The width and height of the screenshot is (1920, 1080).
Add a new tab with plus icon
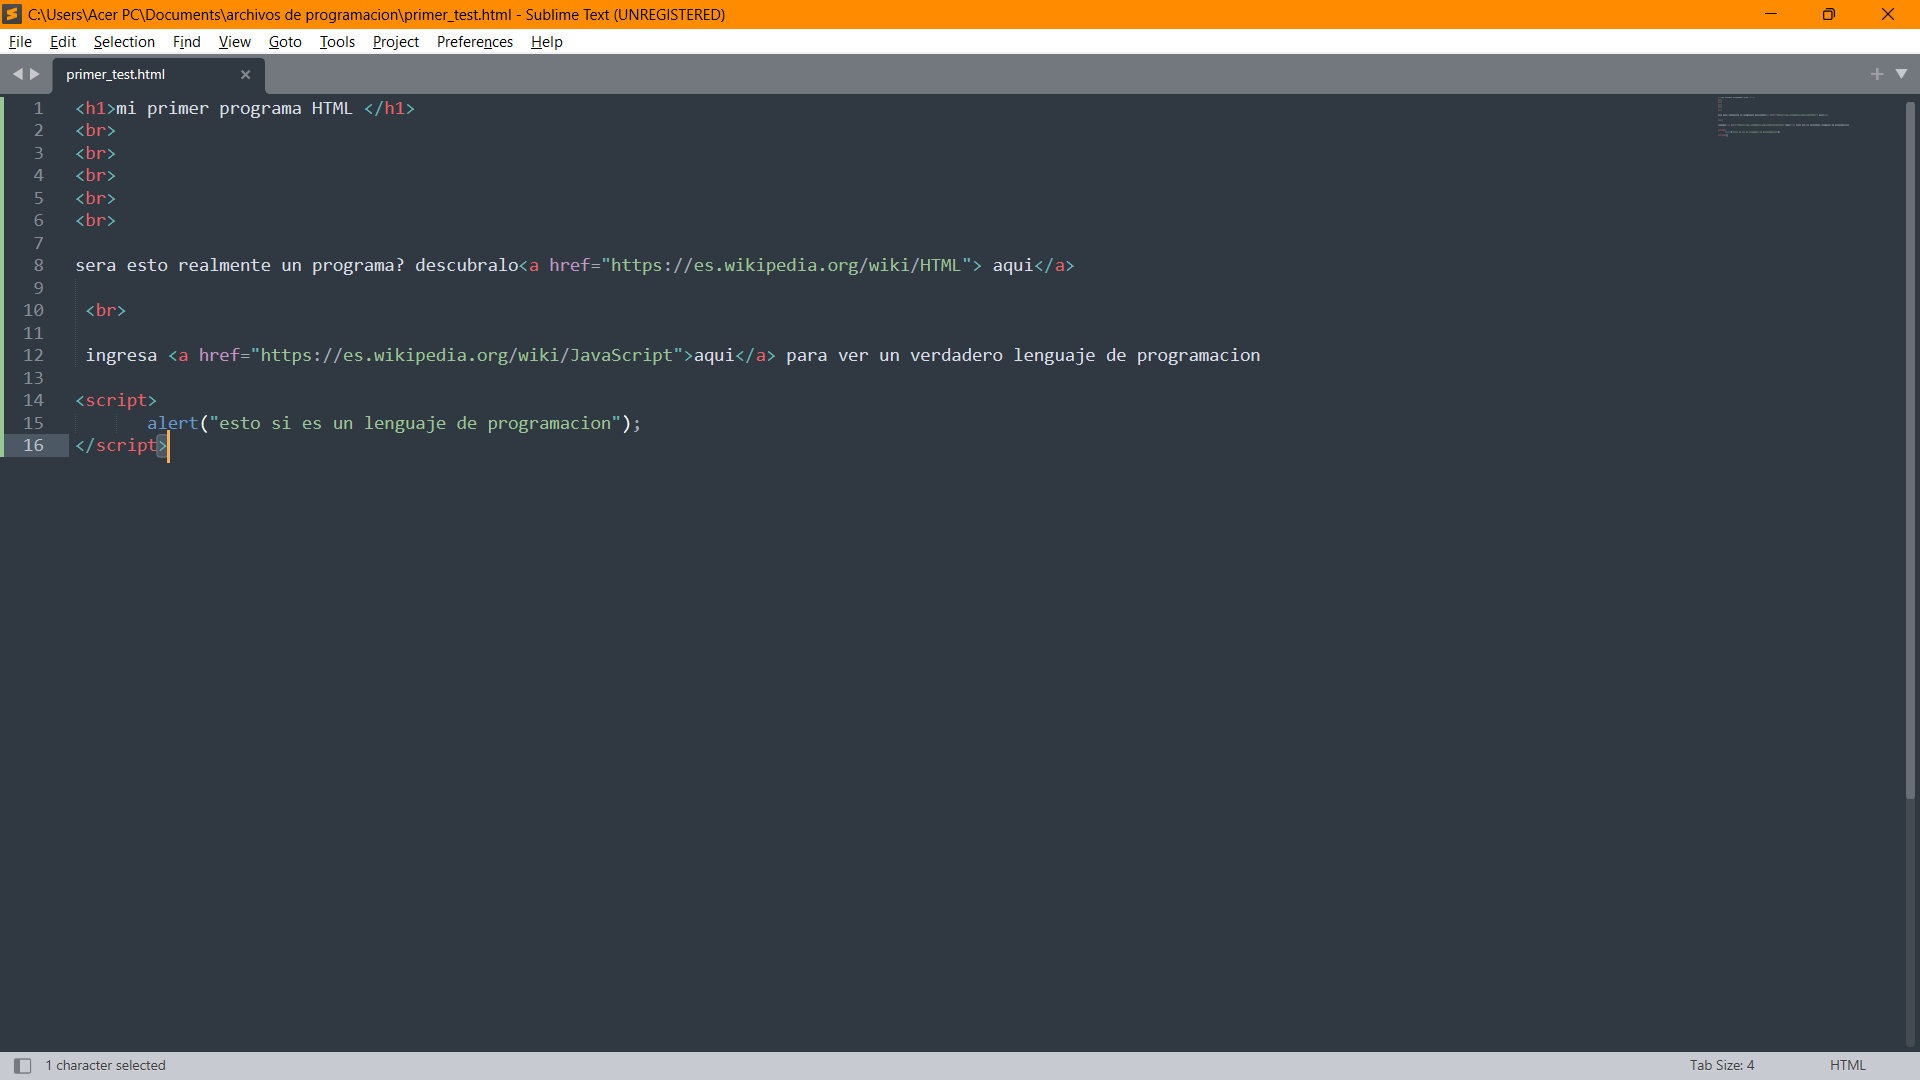pyautogui.click(x=1877, y=74)
